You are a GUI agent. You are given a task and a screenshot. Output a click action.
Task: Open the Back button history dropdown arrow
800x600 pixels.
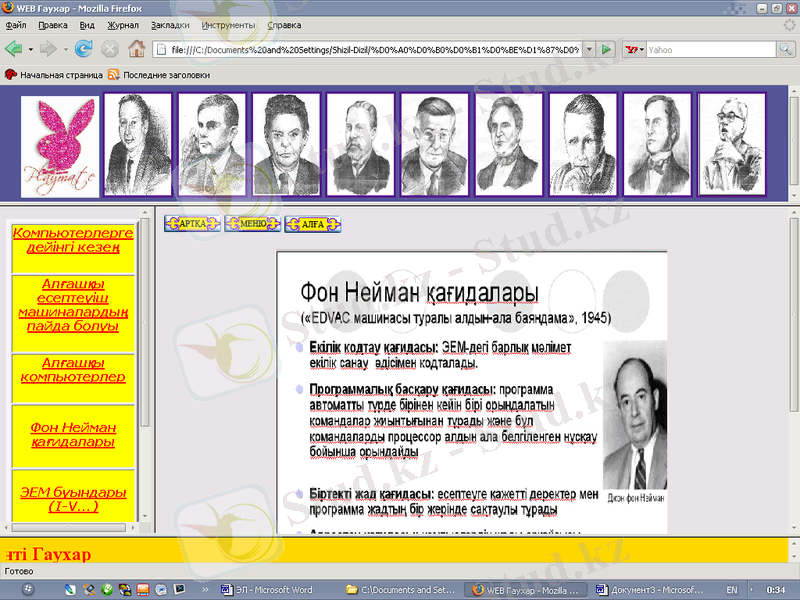tap(31, 48)
